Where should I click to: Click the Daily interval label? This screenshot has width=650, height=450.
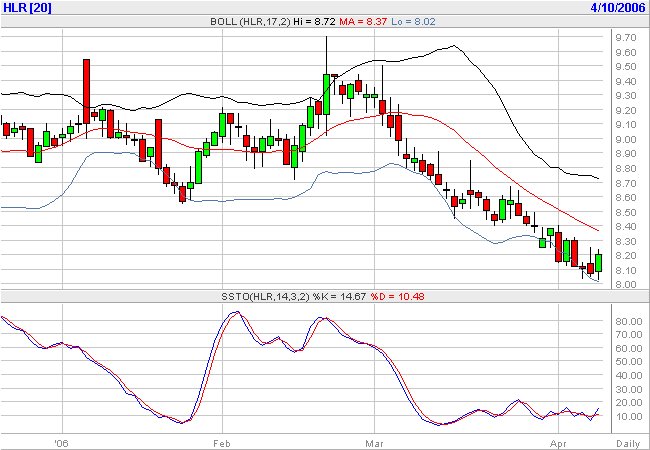click(628, 444)
